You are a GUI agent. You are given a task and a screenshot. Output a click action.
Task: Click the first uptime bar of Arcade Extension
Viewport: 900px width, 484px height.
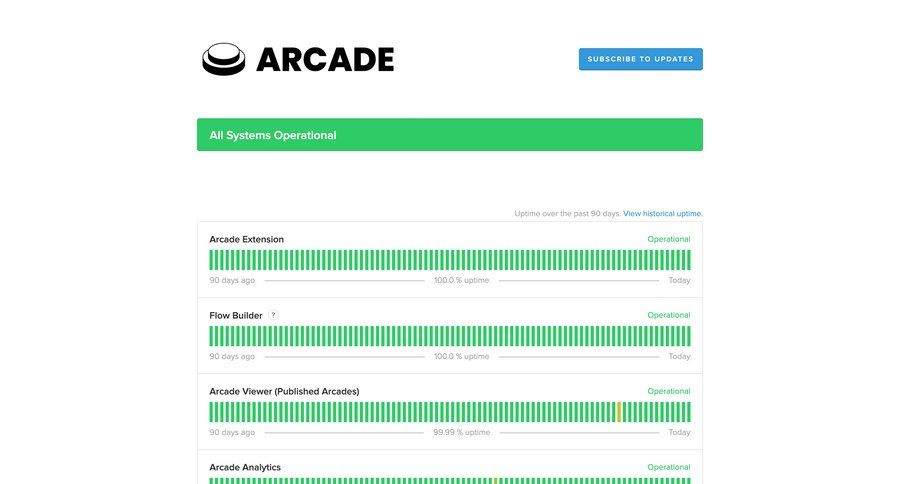click(211, 260)
